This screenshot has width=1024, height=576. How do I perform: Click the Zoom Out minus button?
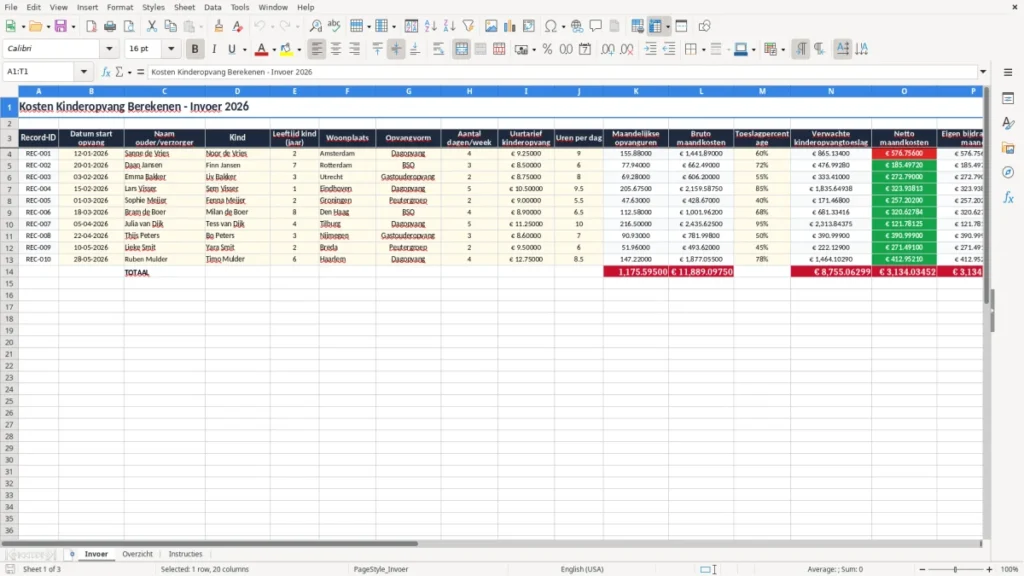click(x=922, y=569)
